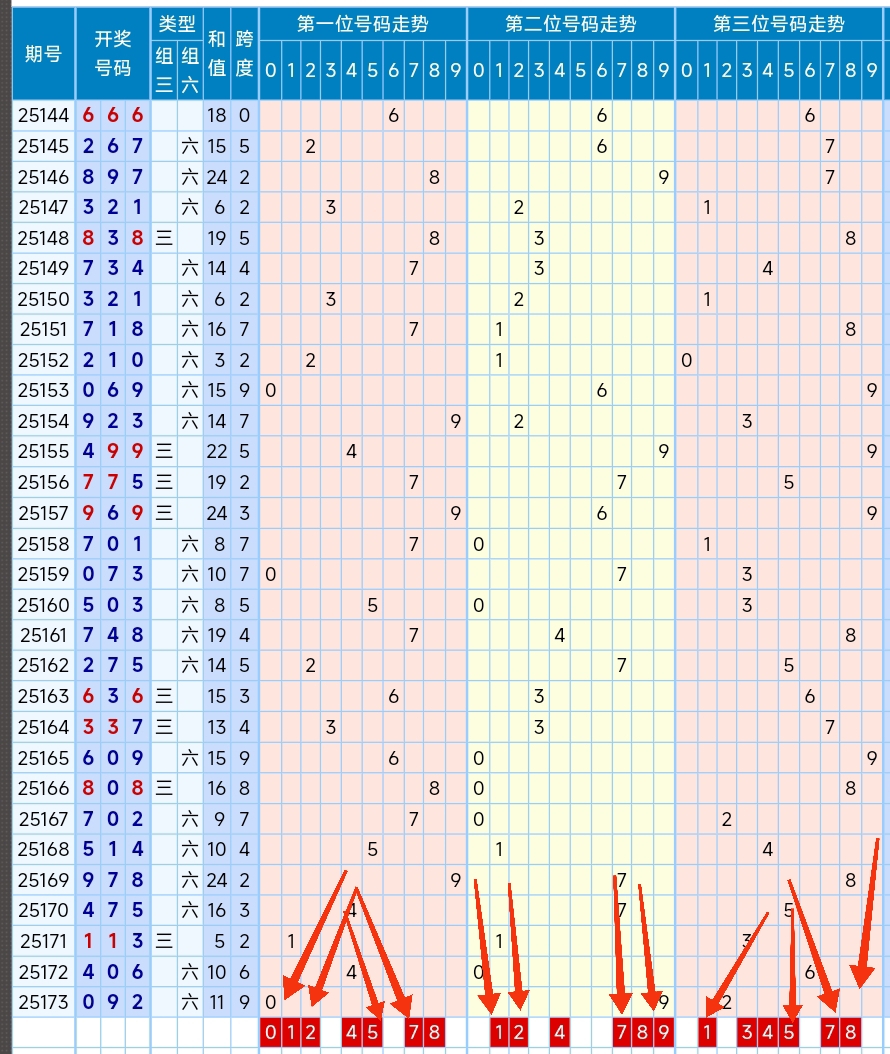This screenshot has width=890, height=1054.
Task: Click third-position 2 cell in row 25167
Action: click(x=727, y=819)
